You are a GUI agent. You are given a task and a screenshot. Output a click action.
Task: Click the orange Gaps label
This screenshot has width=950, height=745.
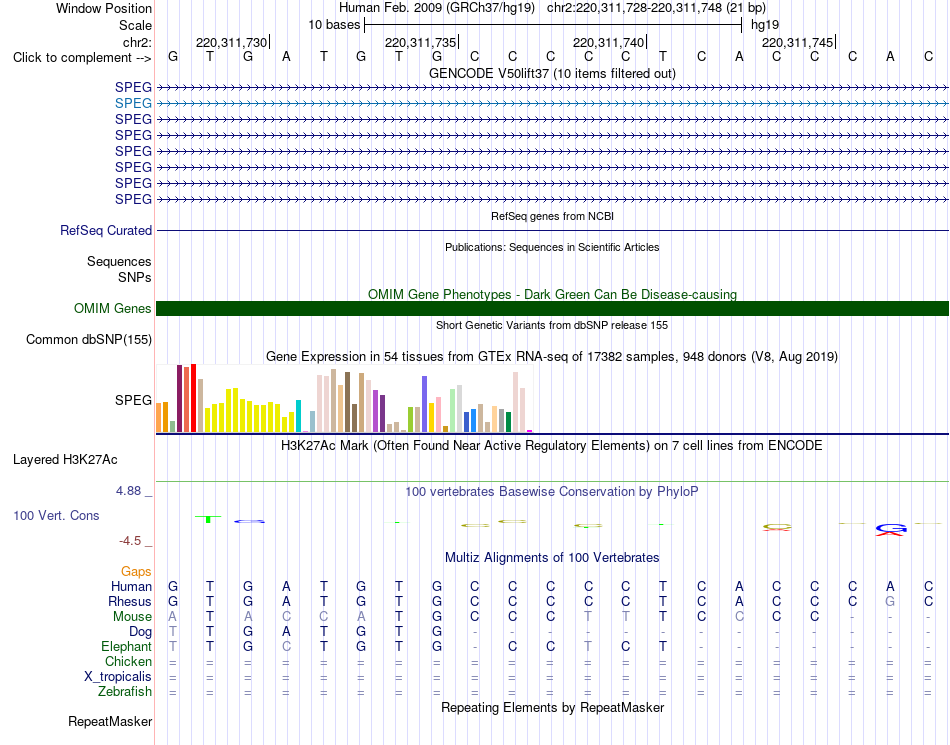tap(136, 571)
